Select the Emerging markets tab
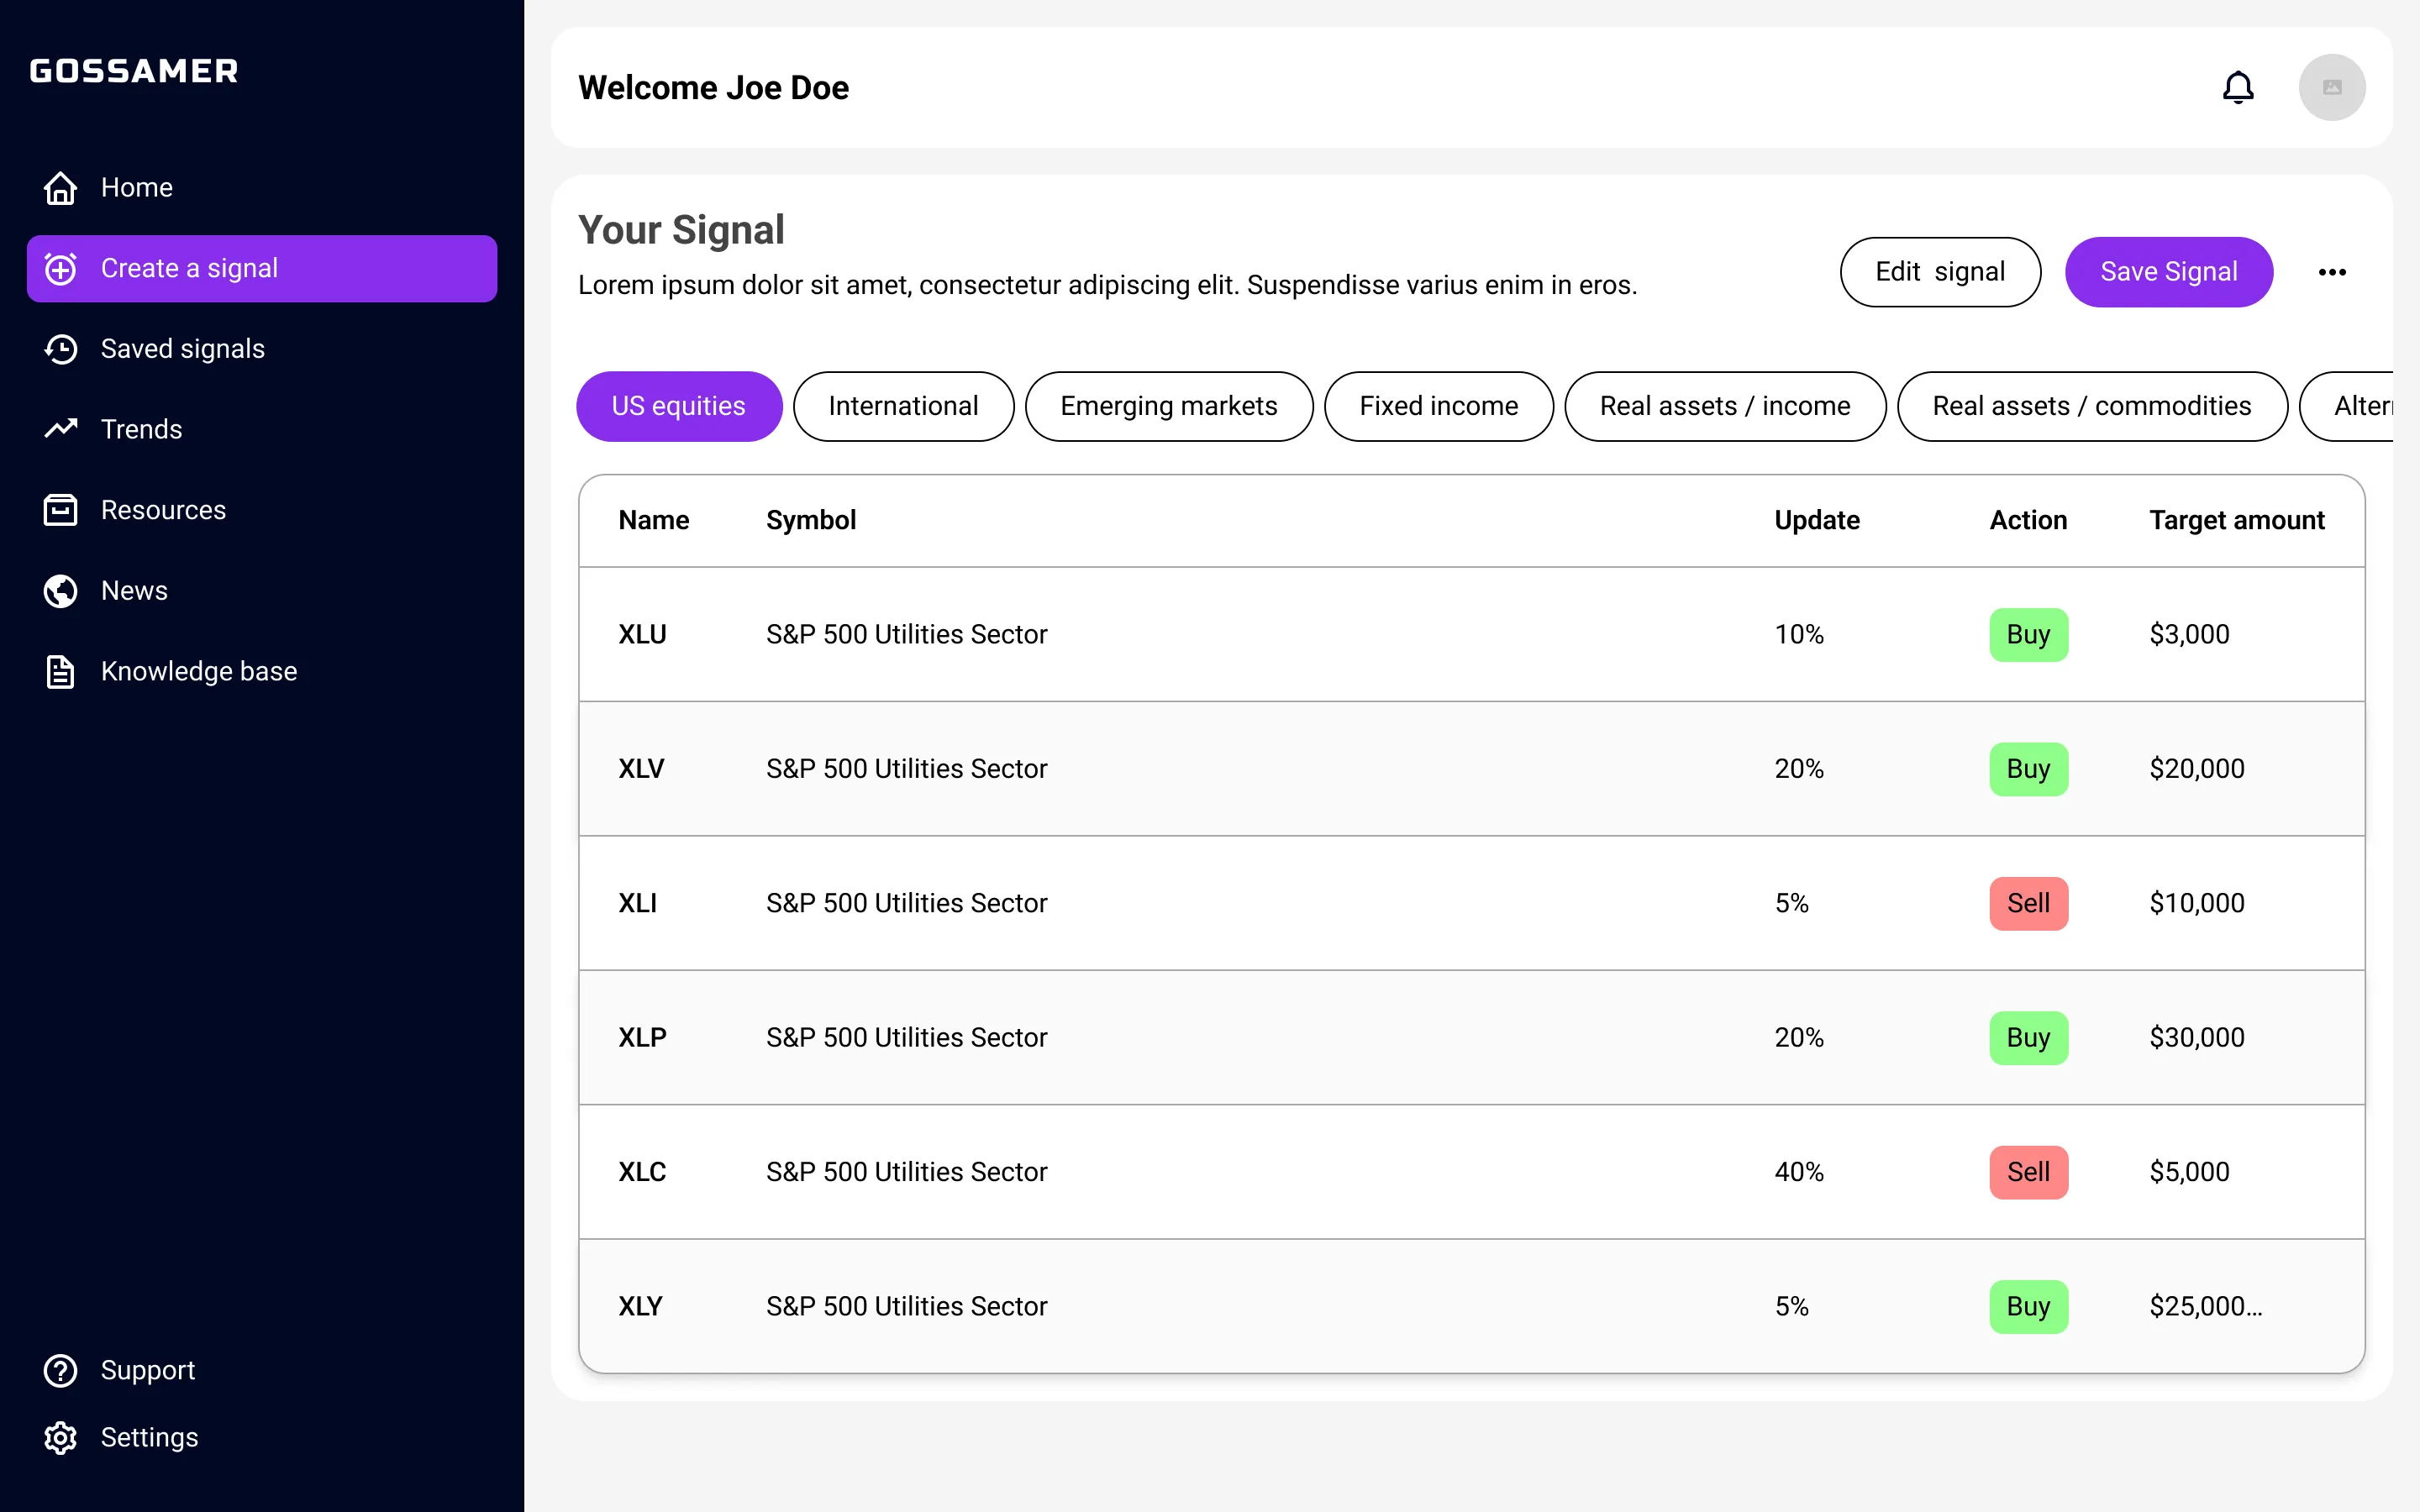Viewport: 2420px width, 1512px height. 1168,406
